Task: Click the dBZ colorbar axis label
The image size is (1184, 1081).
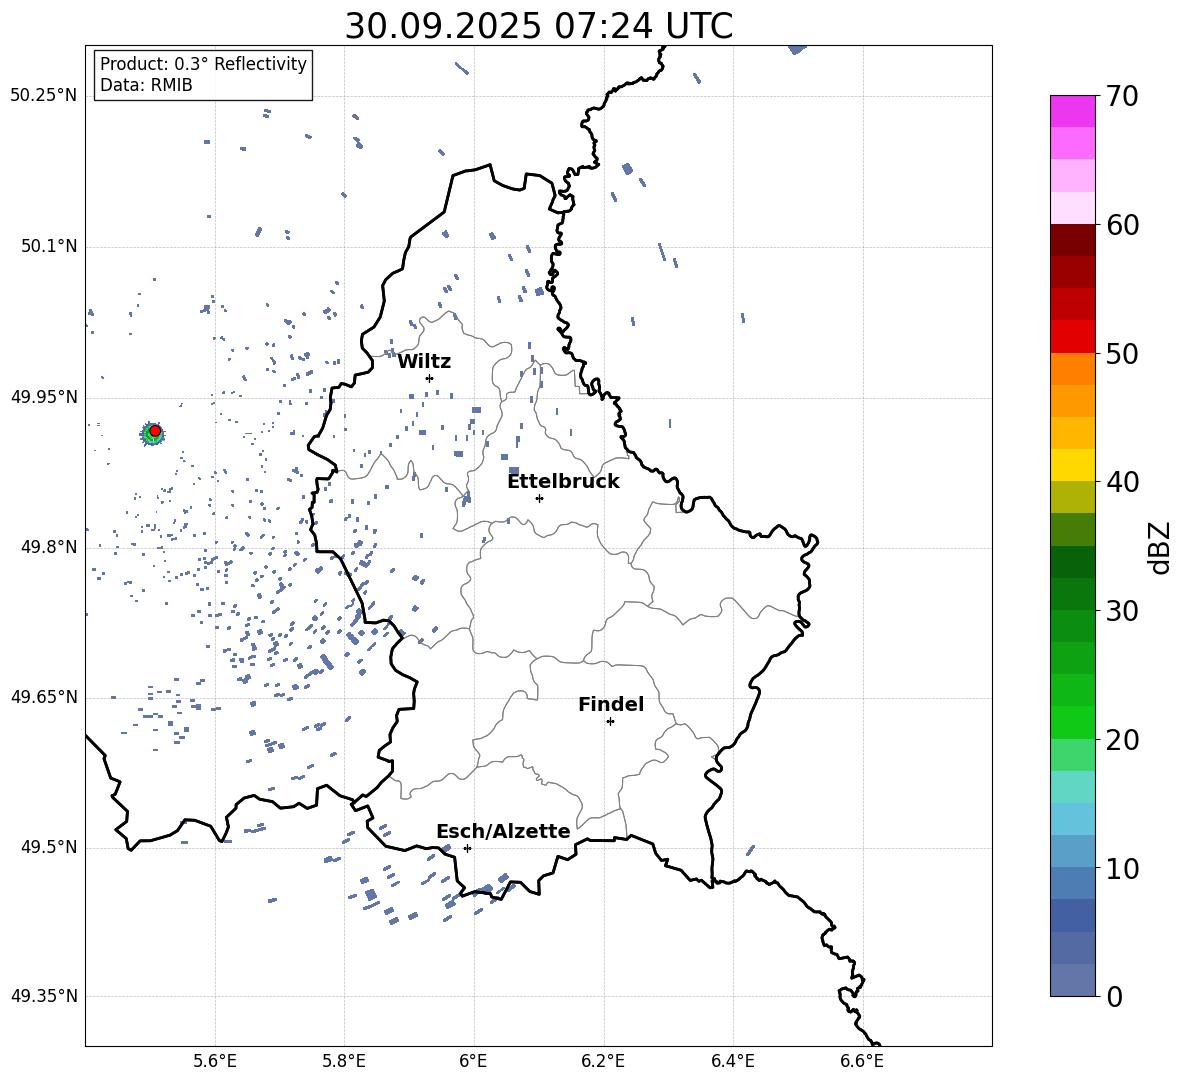Action: (x=1159, y=547)
